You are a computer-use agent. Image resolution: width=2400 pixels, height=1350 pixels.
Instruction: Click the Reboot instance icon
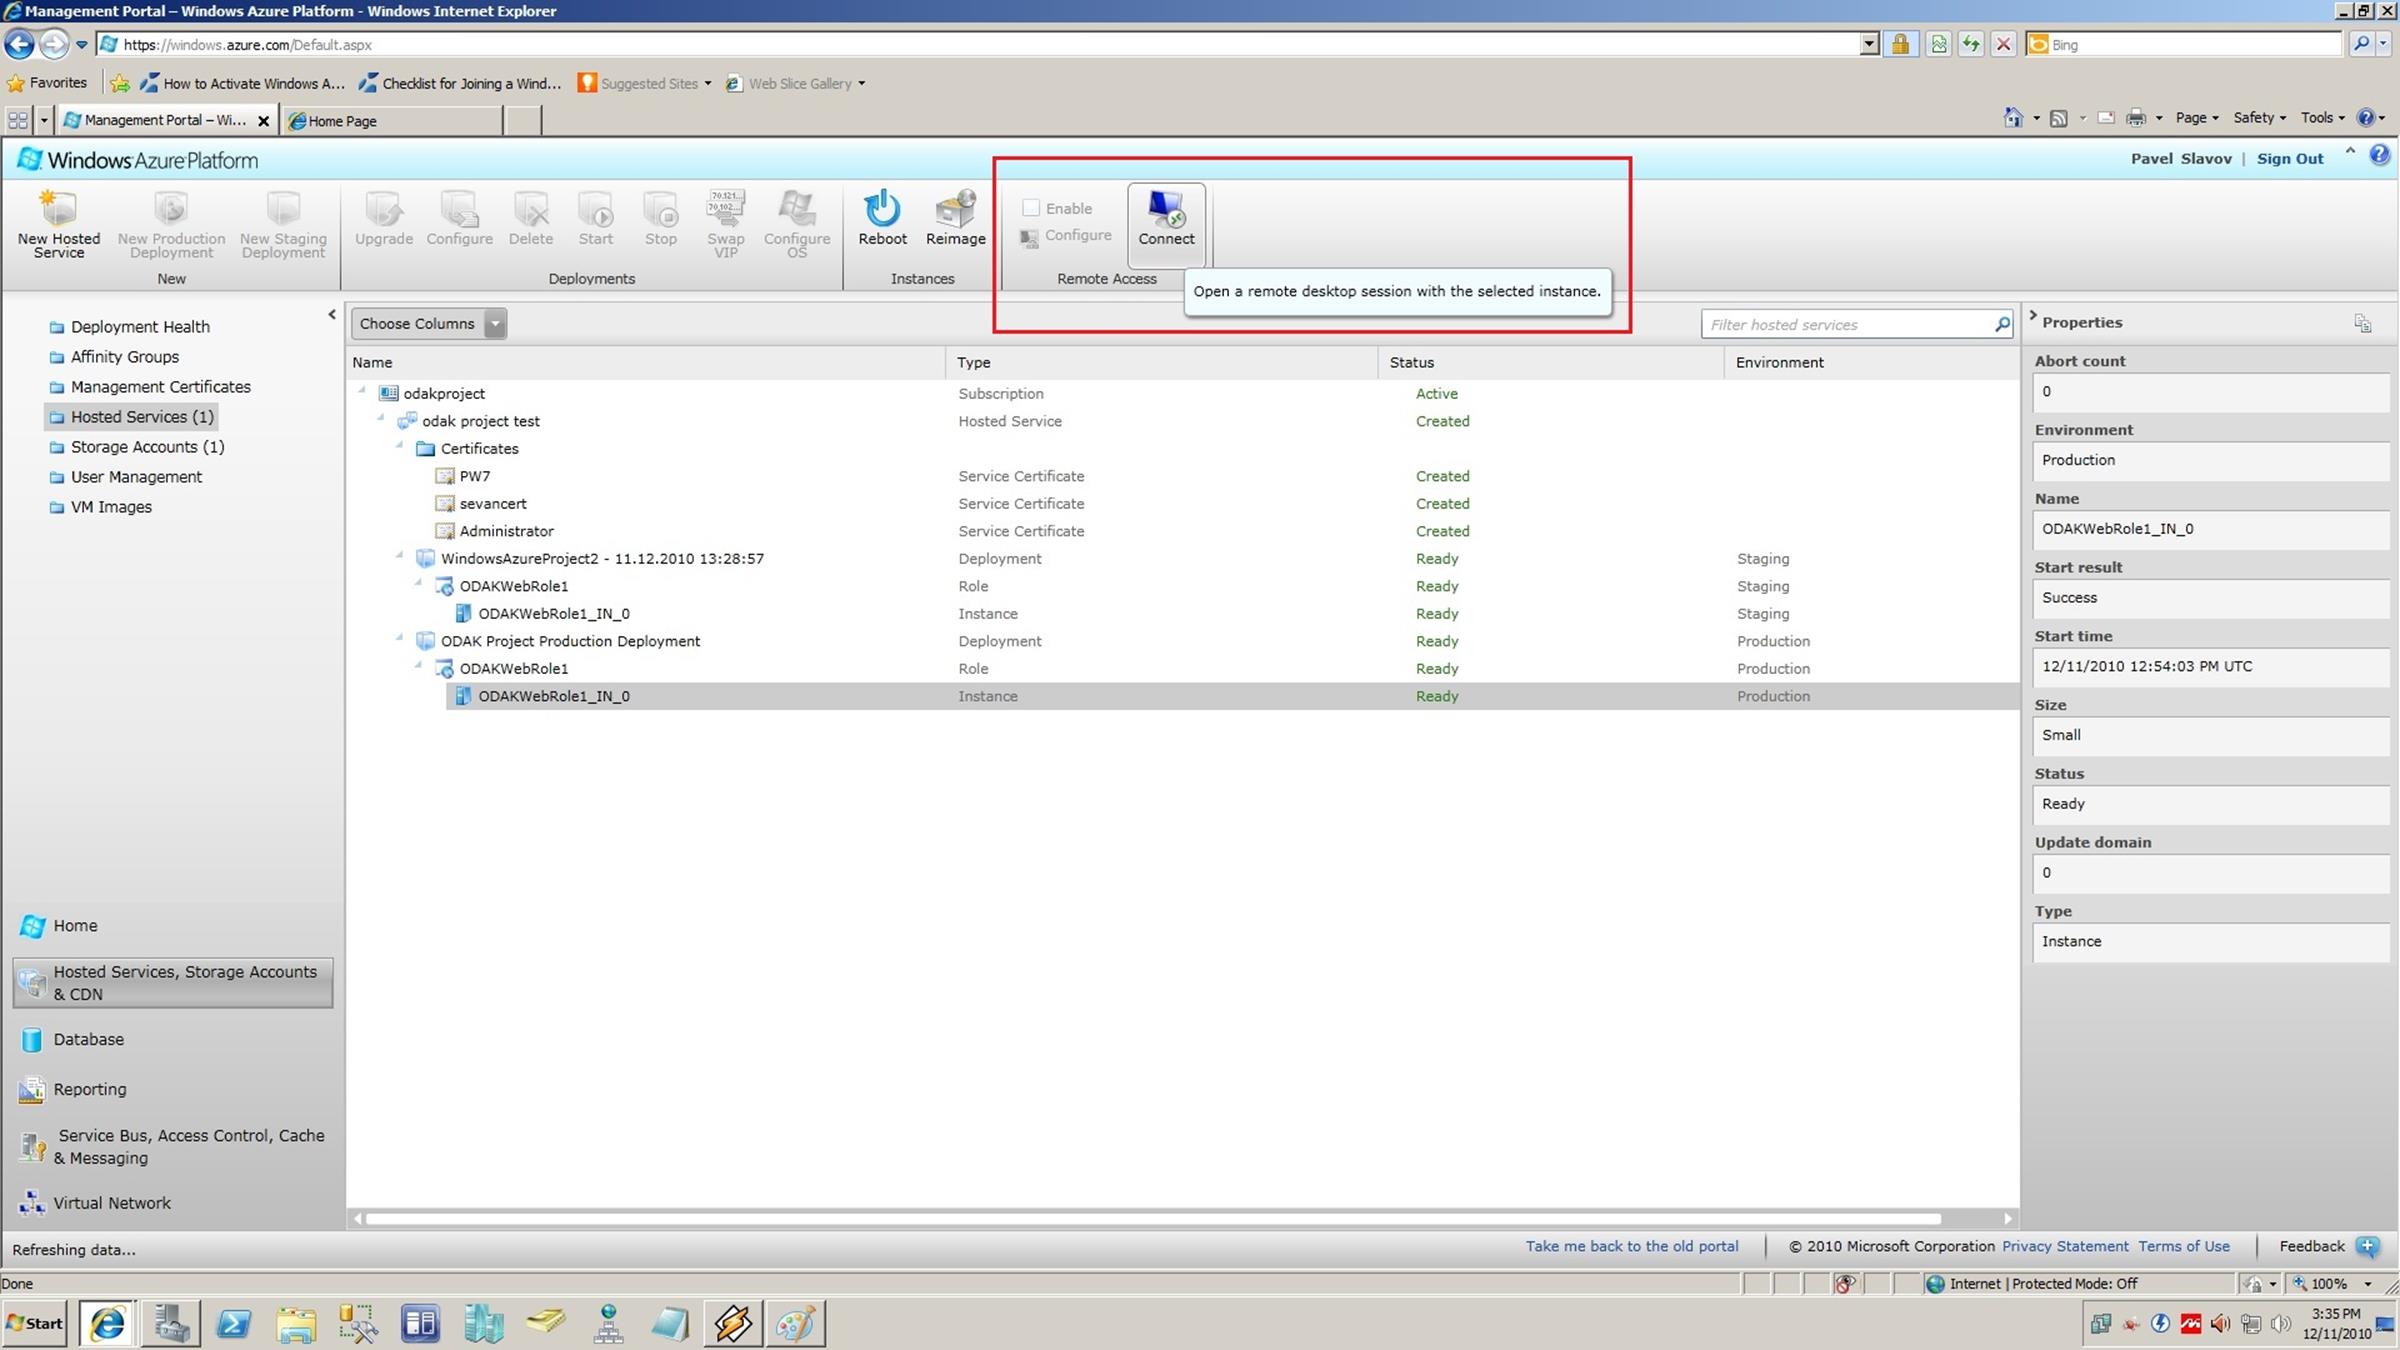(882, 208)
